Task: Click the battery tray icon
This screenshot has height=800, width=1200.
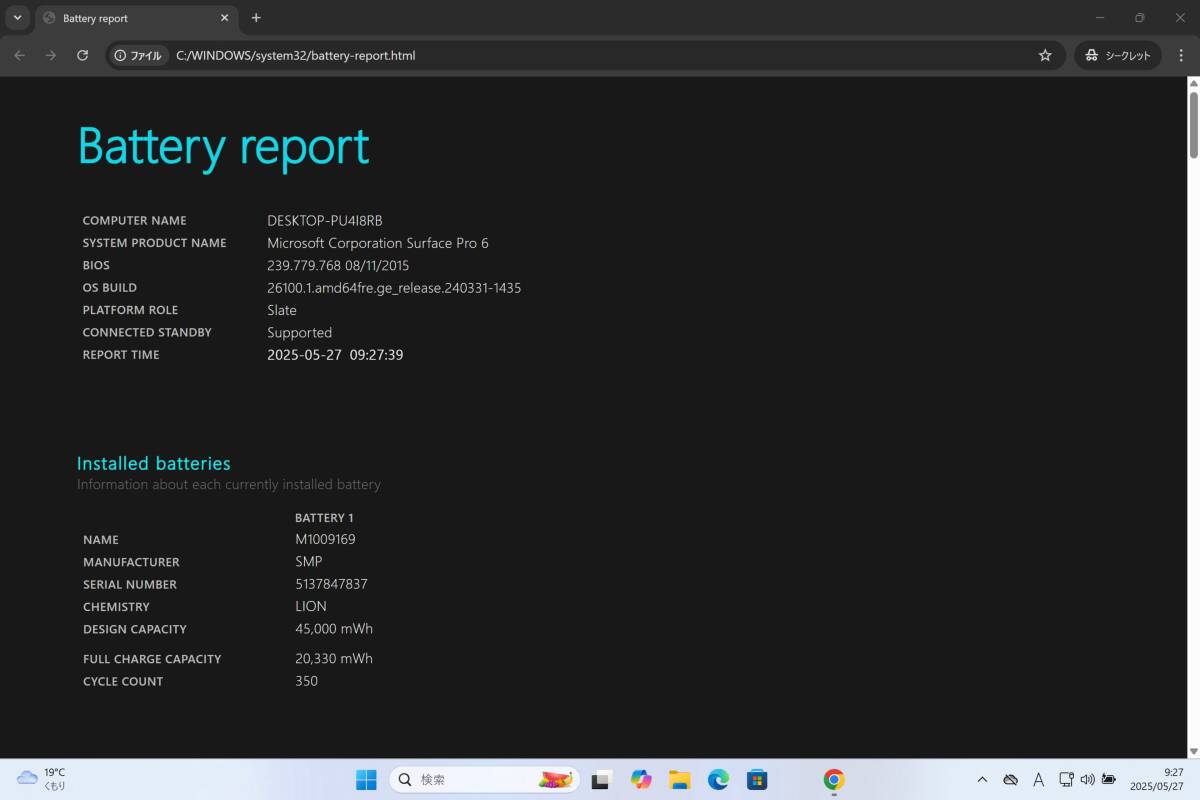Action: coord(1109,779)
